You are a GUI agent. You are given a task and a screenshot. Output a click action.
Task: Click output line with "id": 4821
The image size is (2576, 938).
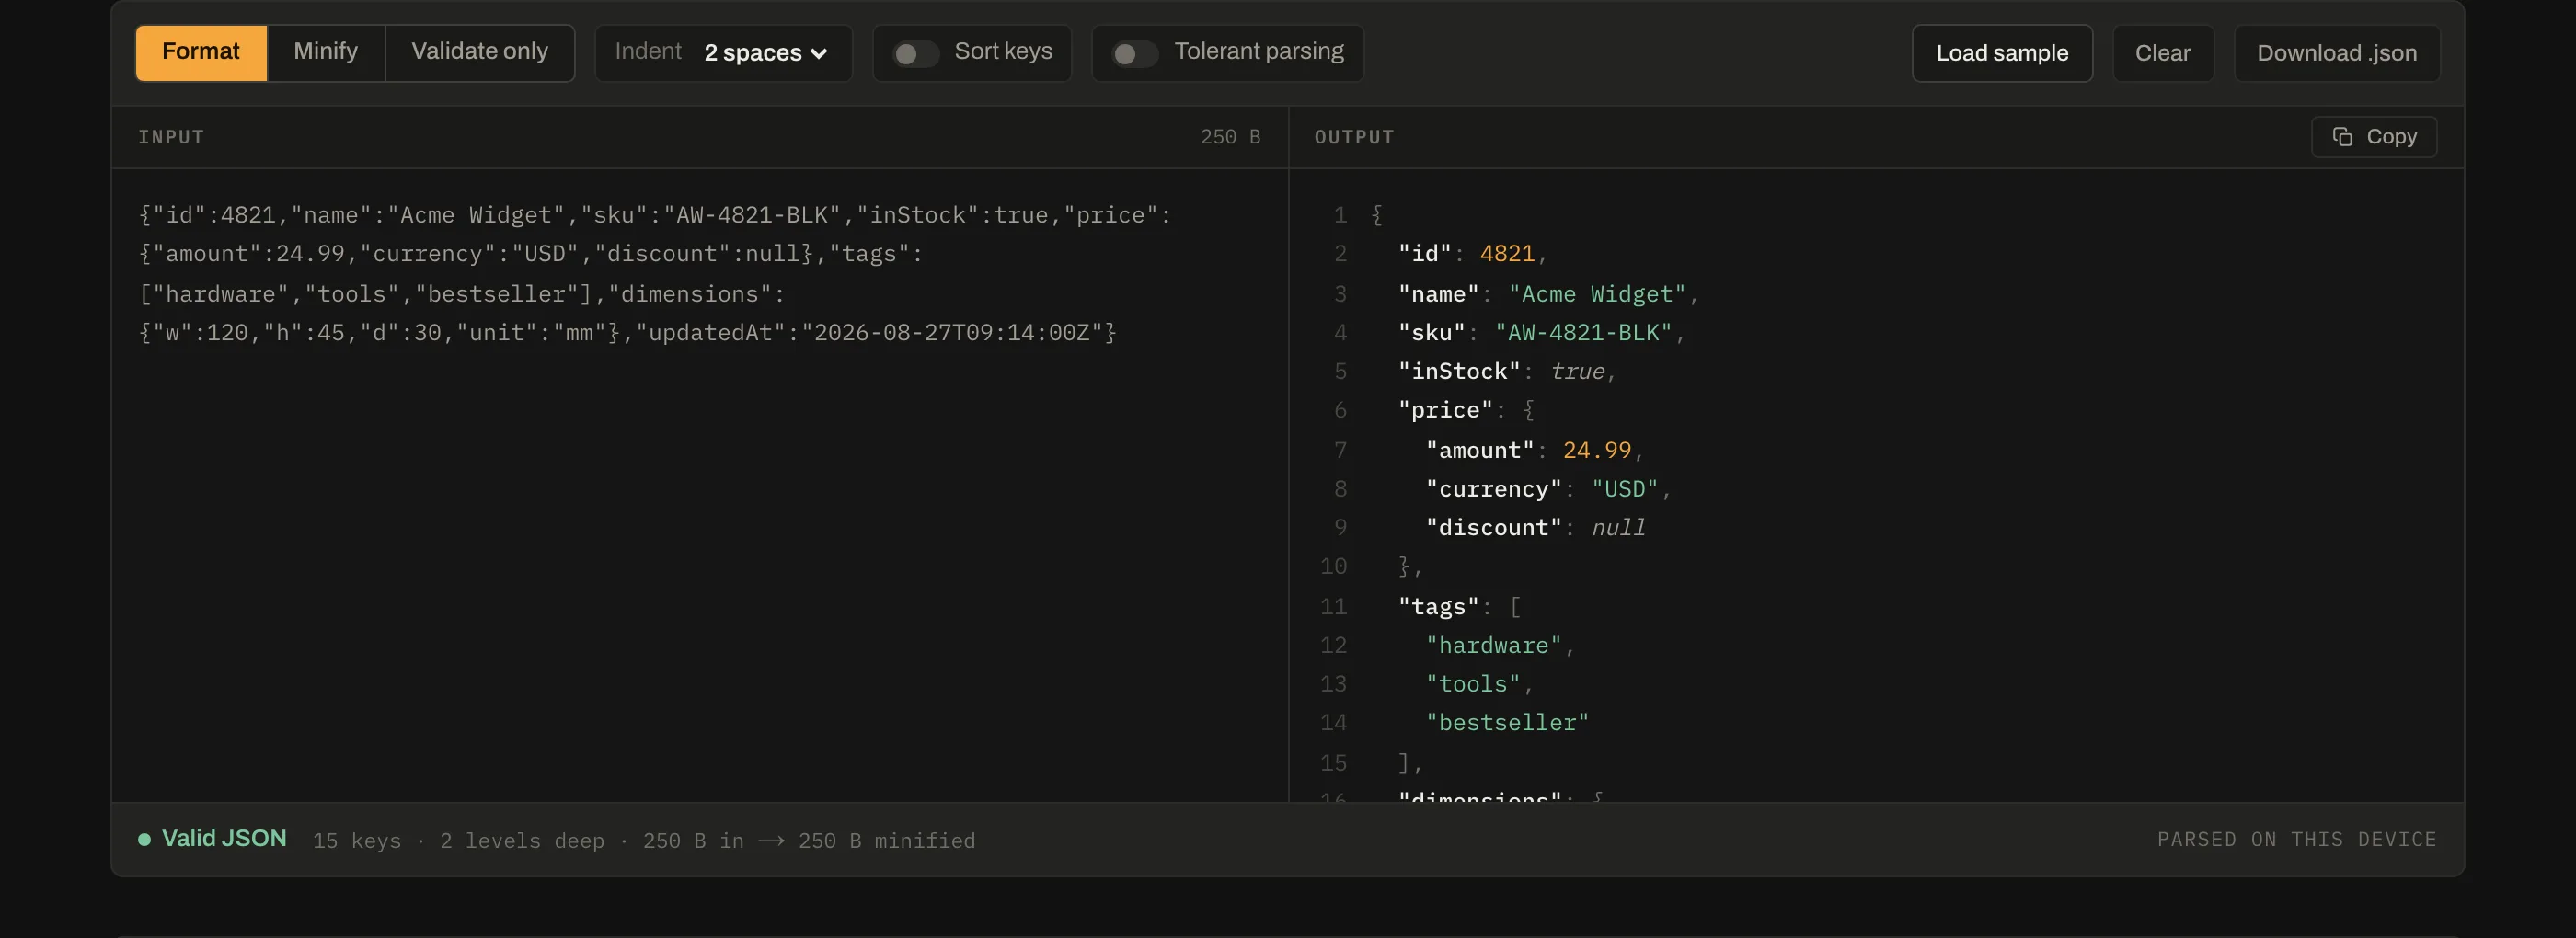(x=1472, y=254)
